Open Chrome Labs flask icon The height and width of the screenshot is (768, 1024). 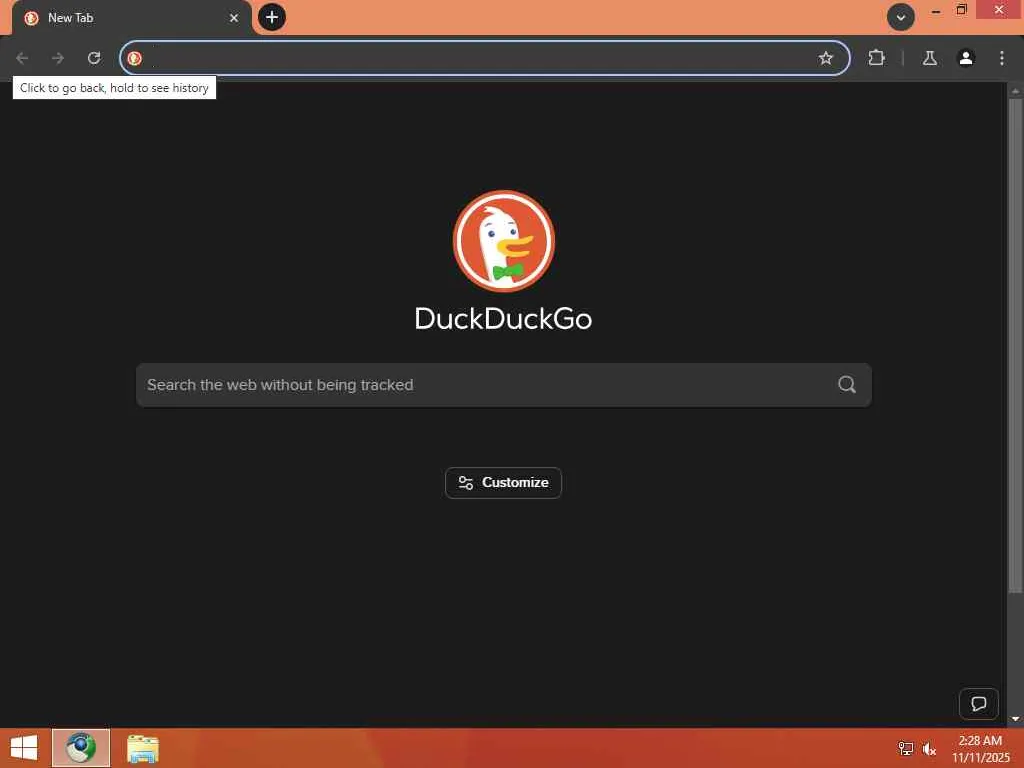click(930, 58)
